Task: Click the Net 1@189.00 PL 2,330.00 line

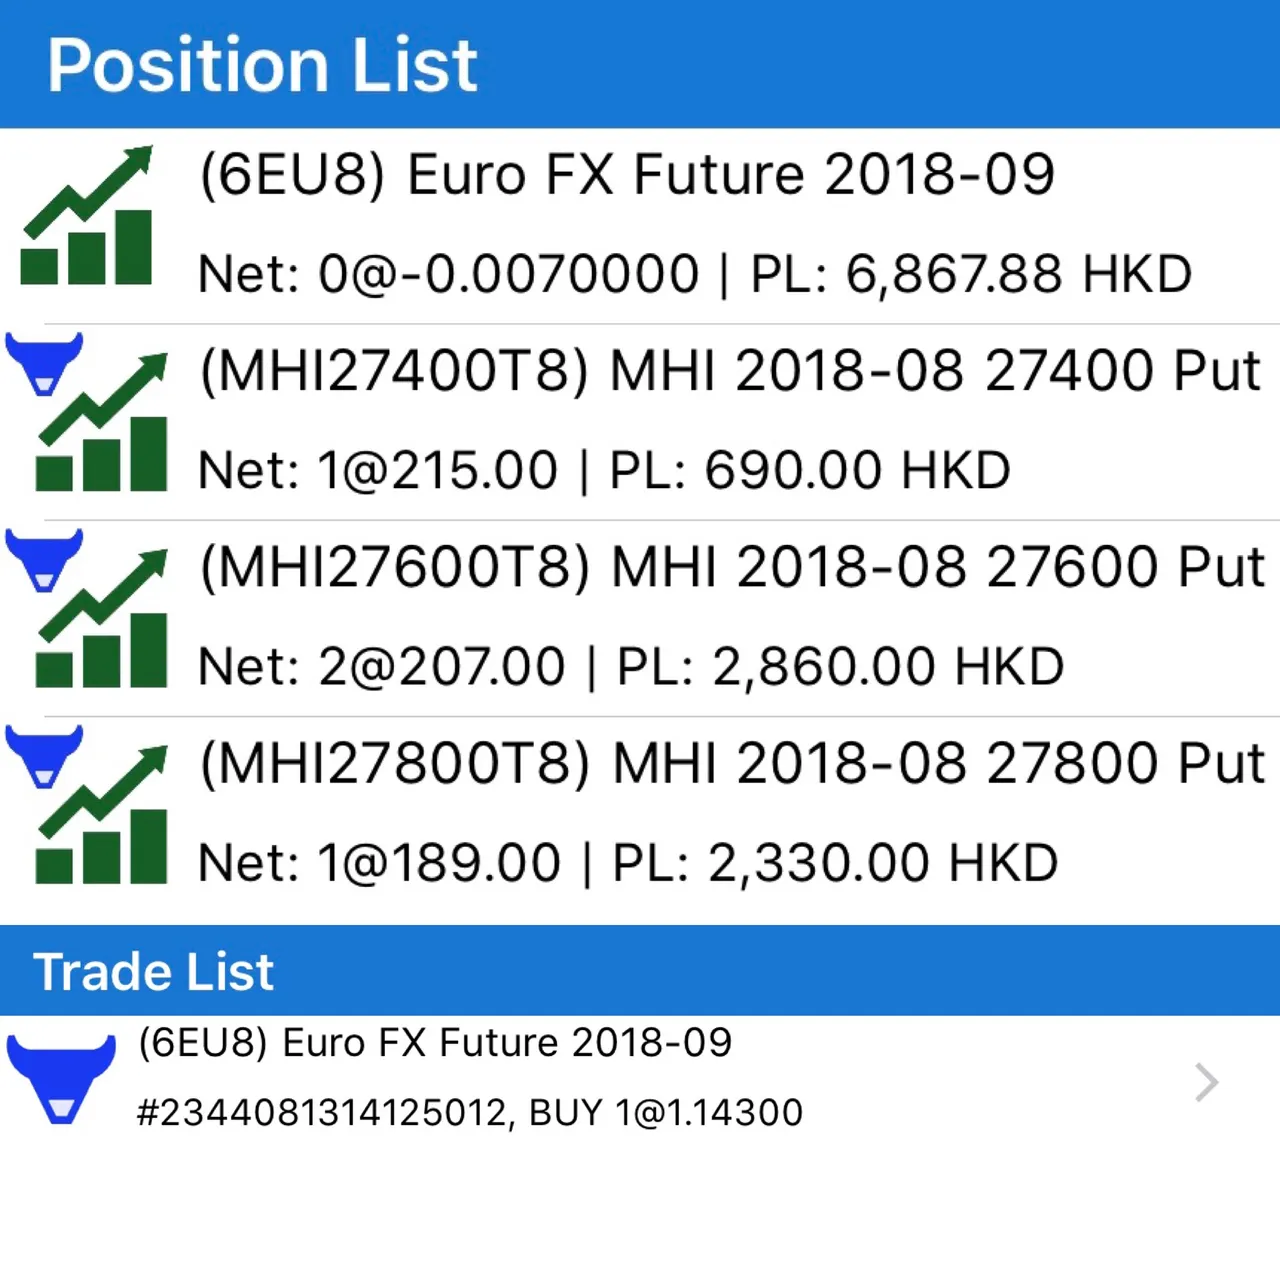Action: pos(628,861)
